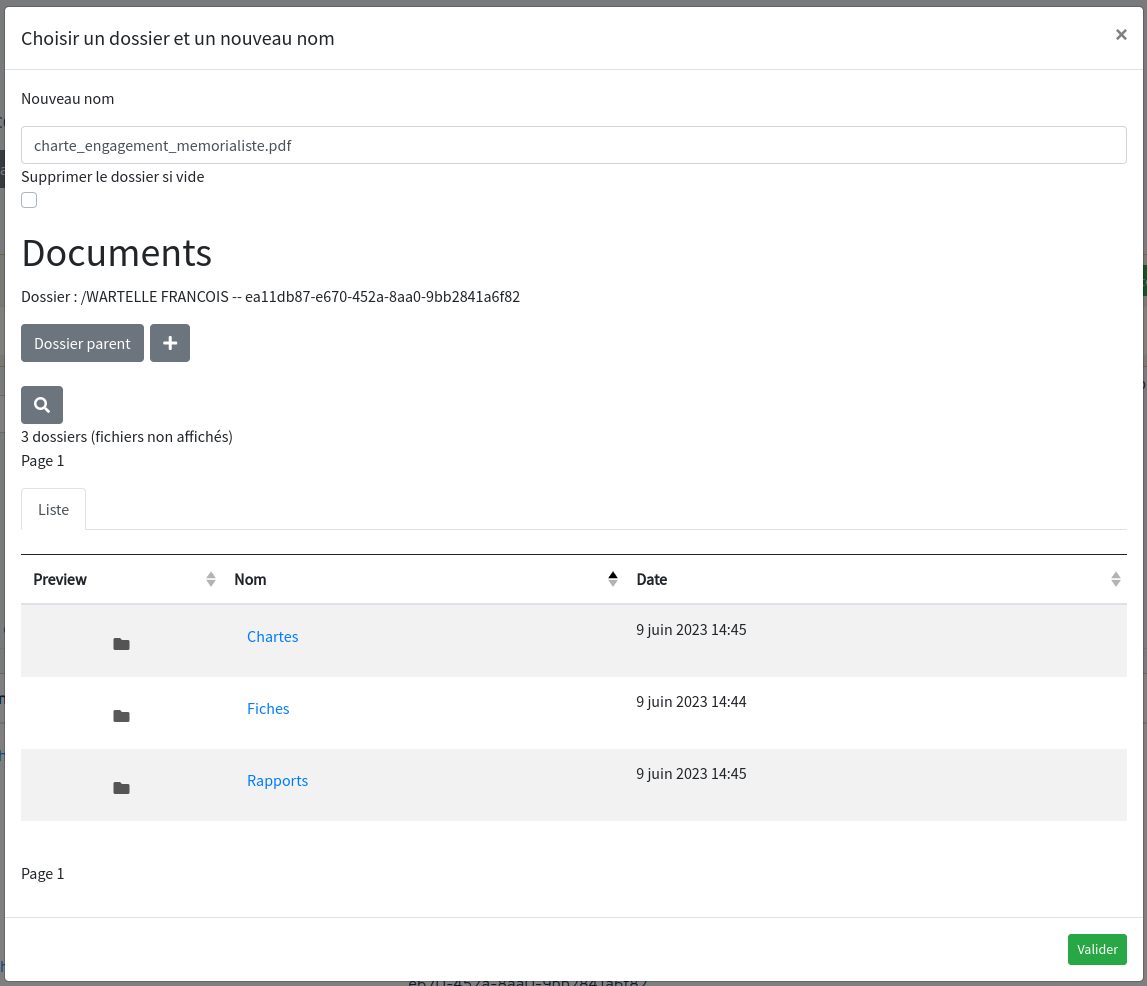This screenshot has width=1147, height=986.
Task: Click the folder icon beside Fiches
Action: 121,716
